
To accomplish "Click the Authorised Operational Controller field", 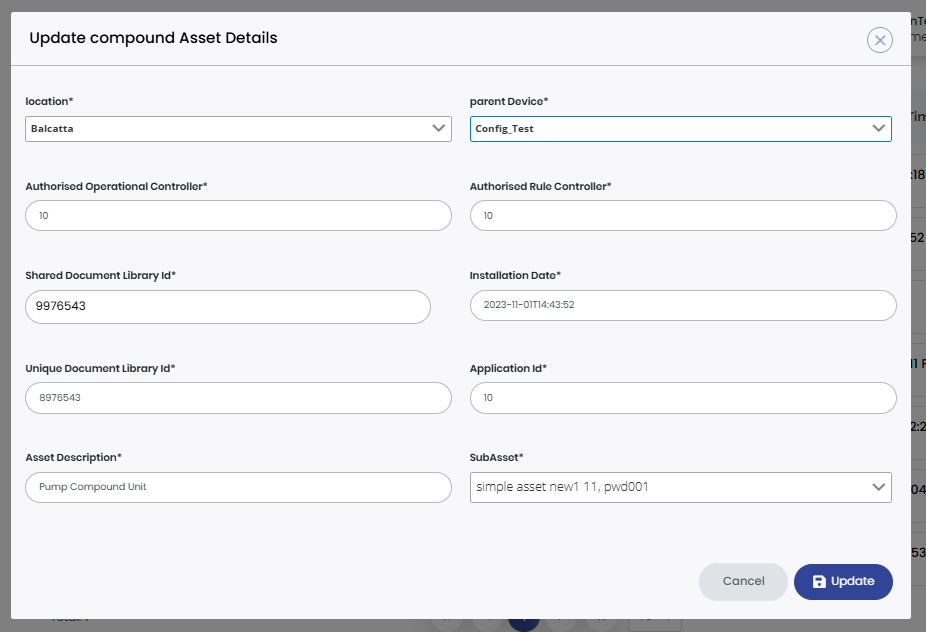I will click(x=237, y=215).
